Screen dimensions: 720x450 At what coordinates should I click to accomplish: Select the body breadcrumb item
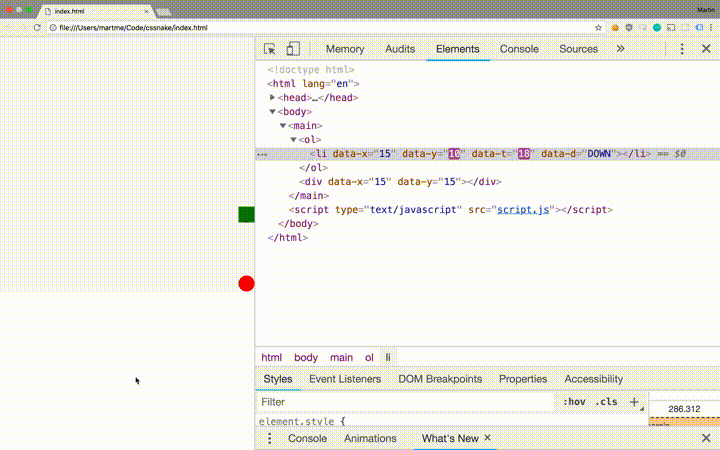(x=306, y=357)
